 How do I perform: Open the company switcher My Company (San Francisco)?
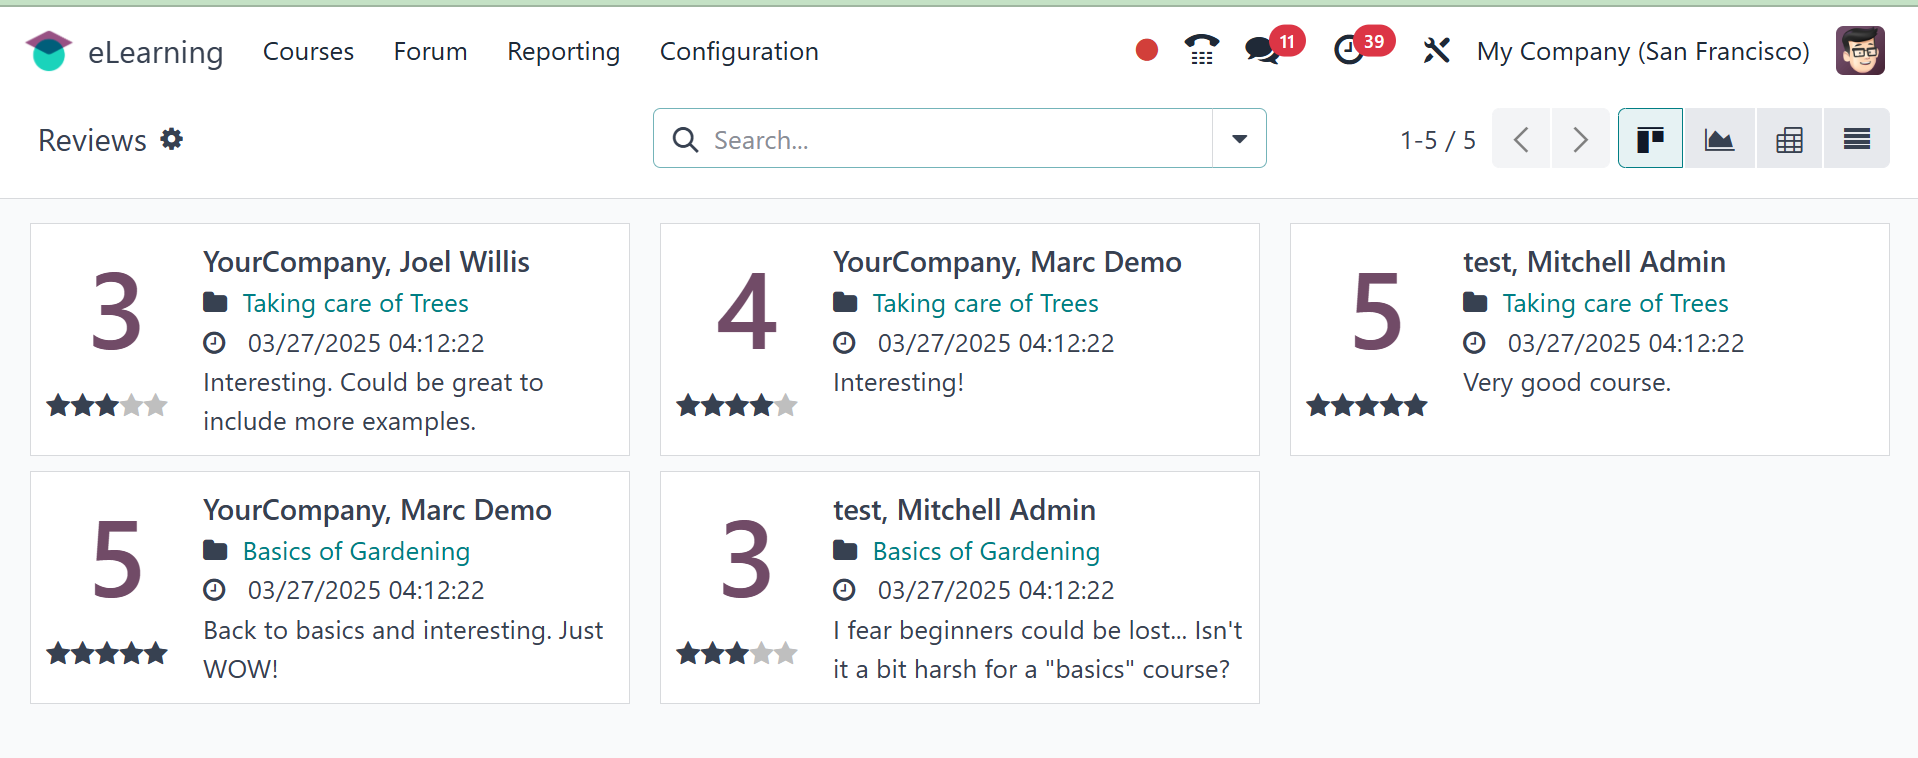pyautogui.click(x=1642, y=51)
